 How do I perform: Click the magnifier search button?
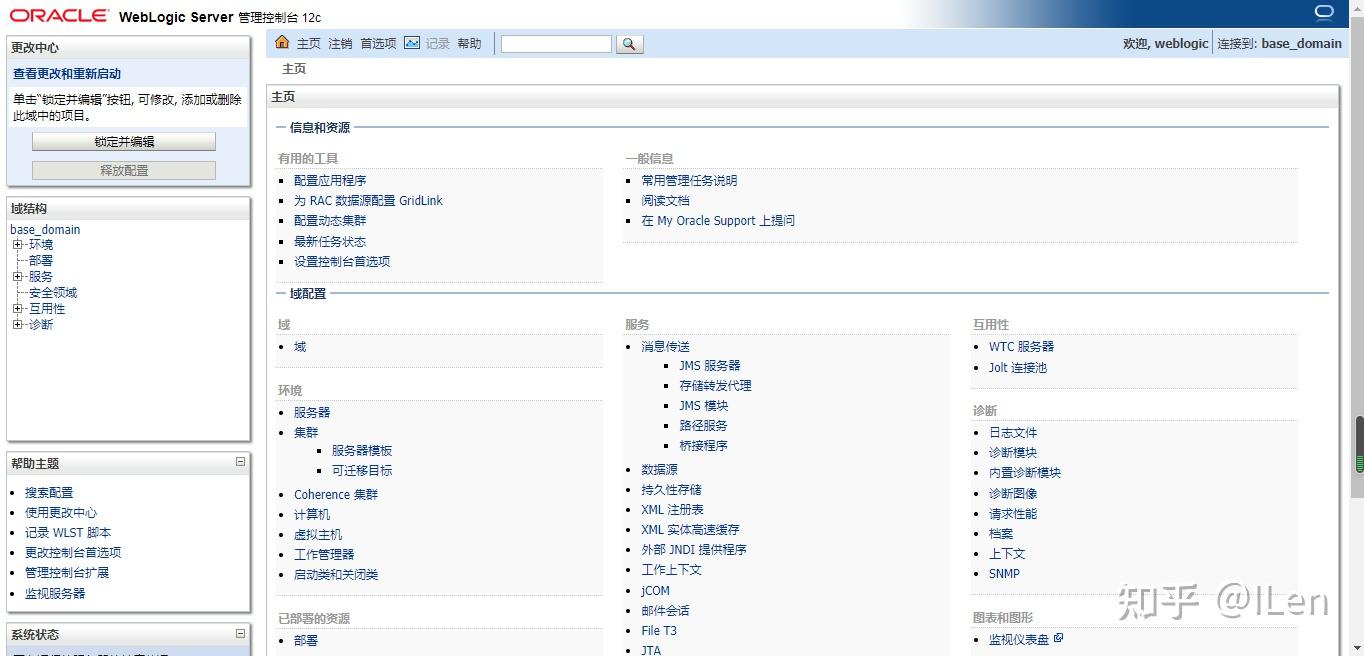tap(629, 44)
